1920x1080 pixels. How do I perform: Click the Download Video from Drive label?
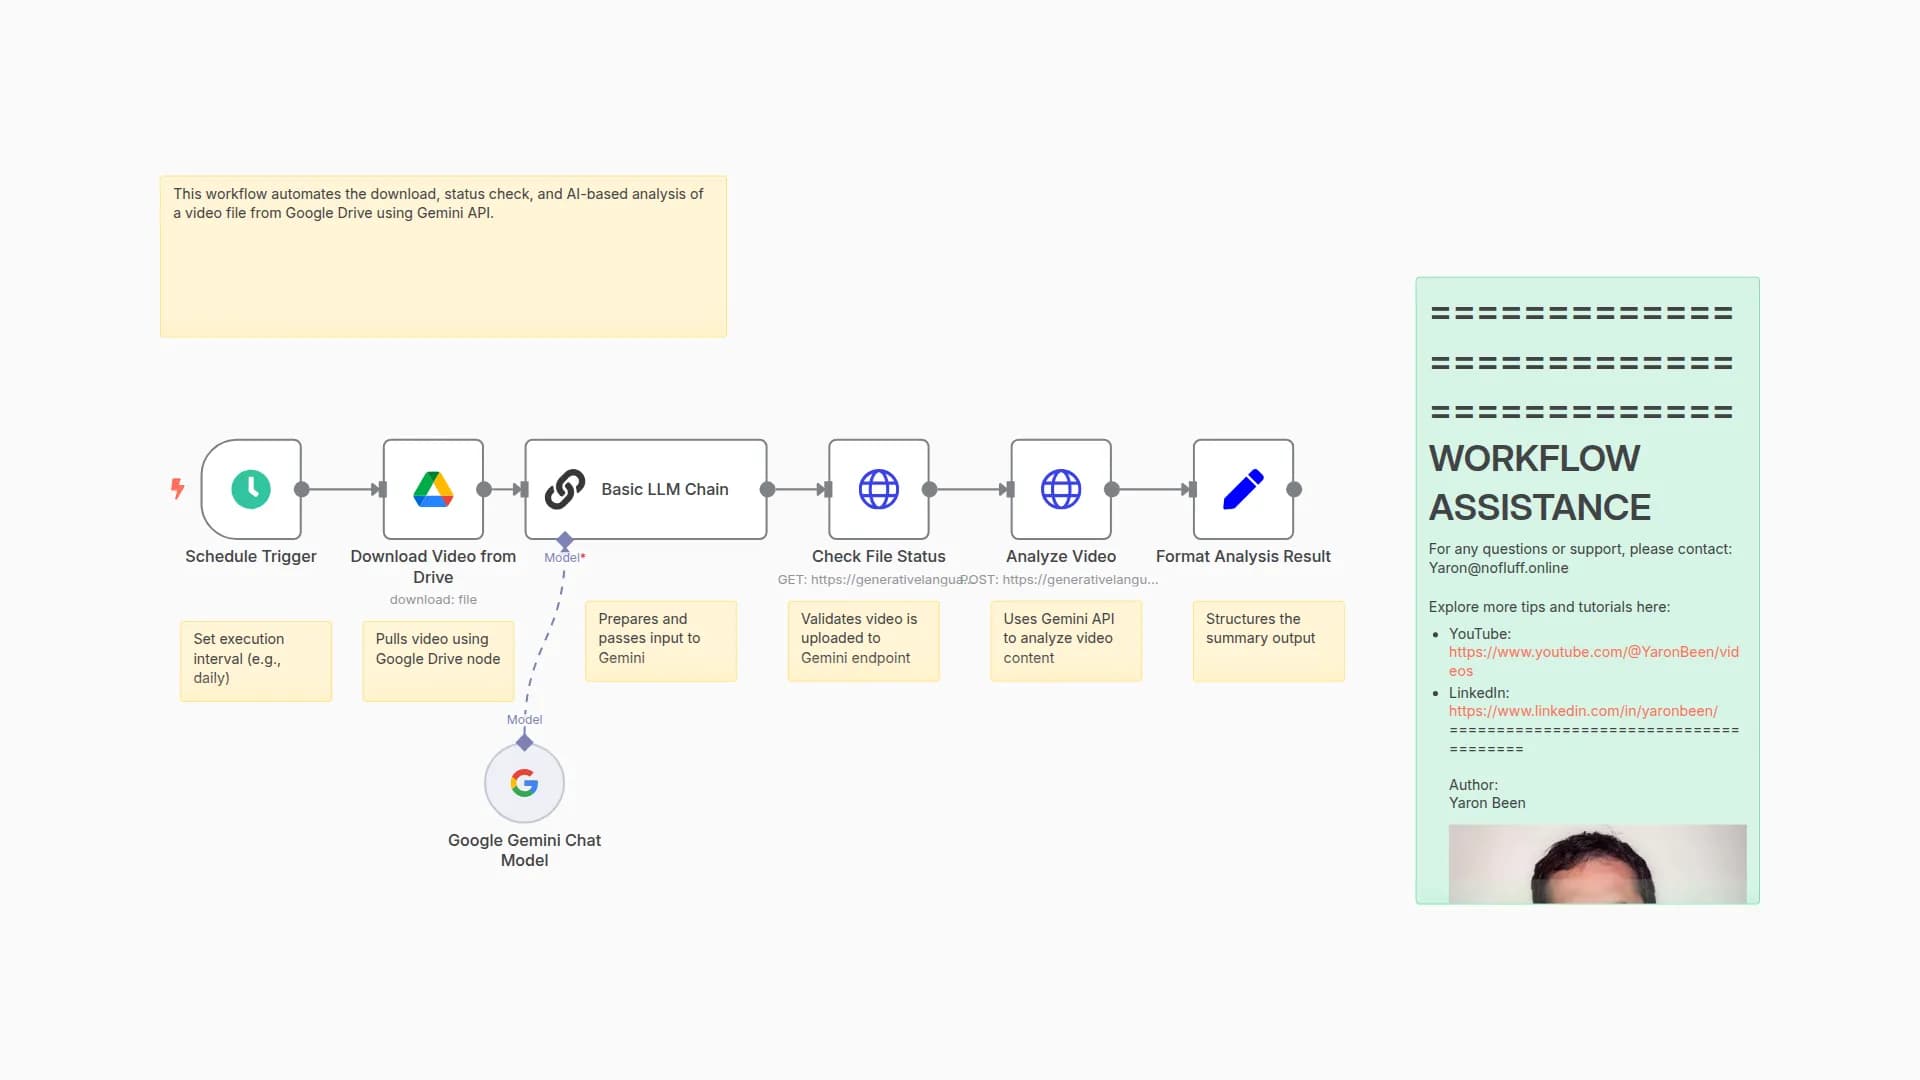433,566
